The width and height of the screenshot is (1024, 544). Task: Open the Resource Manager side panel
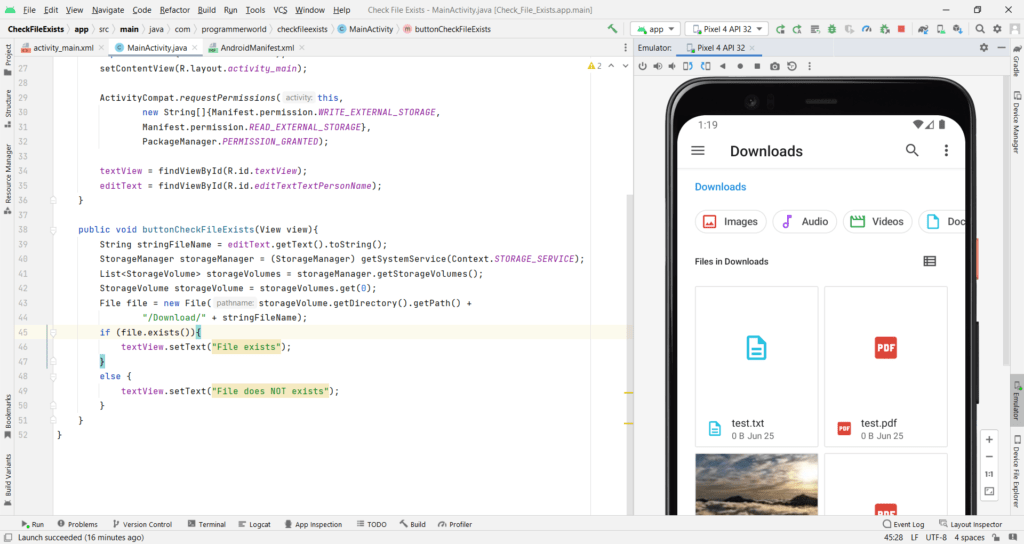(x=8, y=179)
